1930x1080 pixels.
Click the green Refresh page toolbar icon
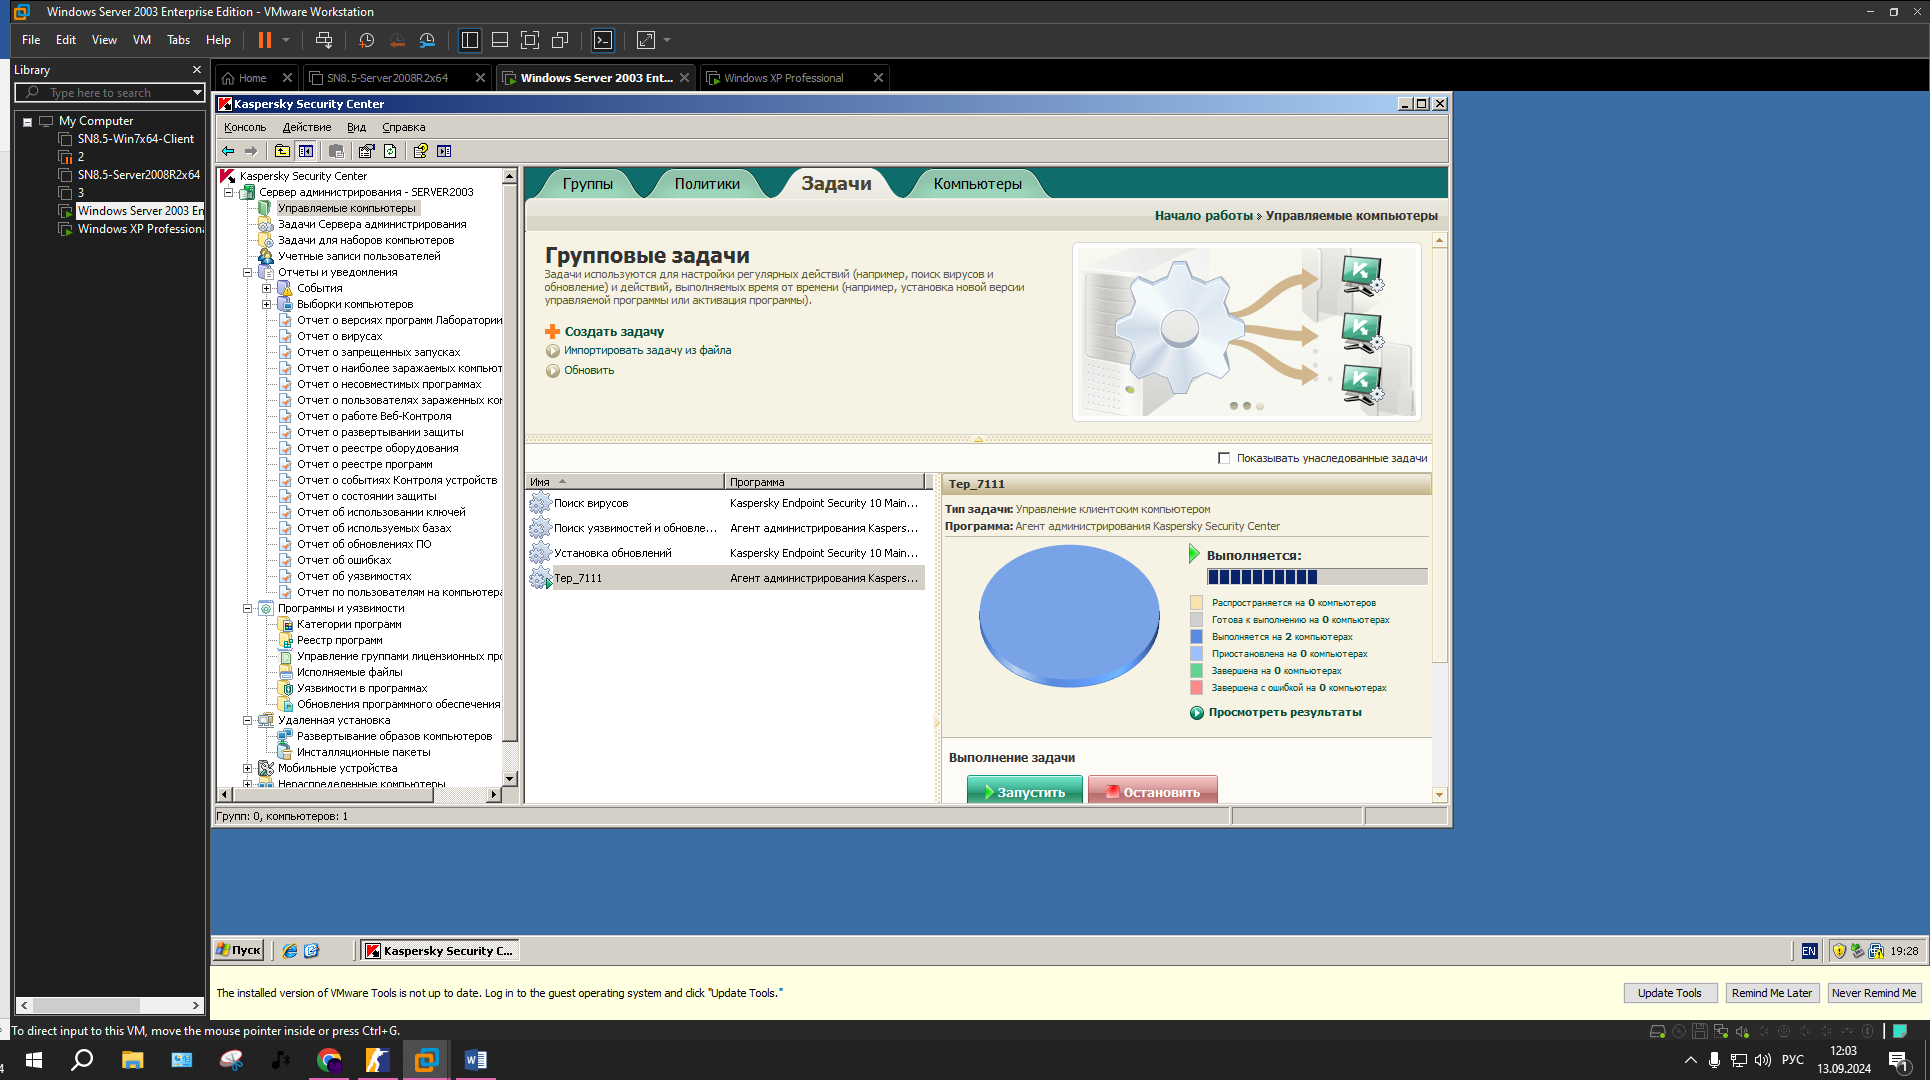click(390, 151)
